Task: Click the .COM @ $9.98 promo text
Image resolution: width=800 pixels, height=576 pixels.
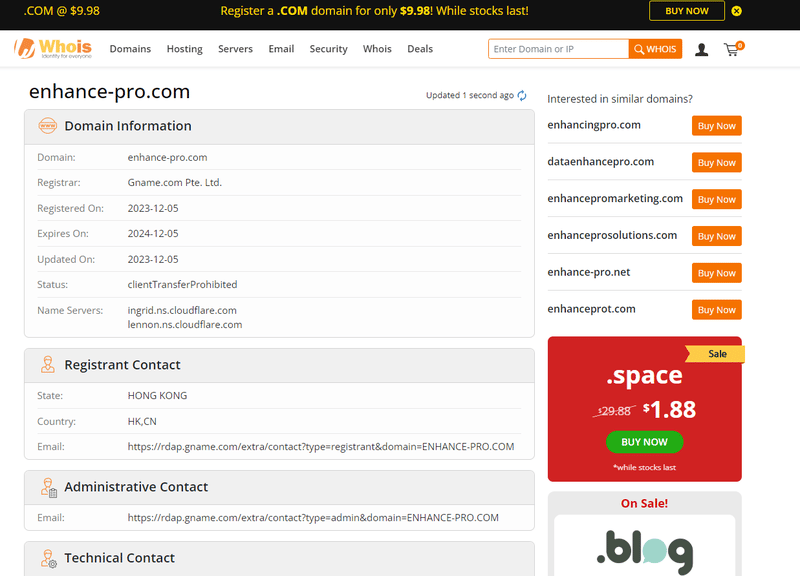Action: [61, 11]
